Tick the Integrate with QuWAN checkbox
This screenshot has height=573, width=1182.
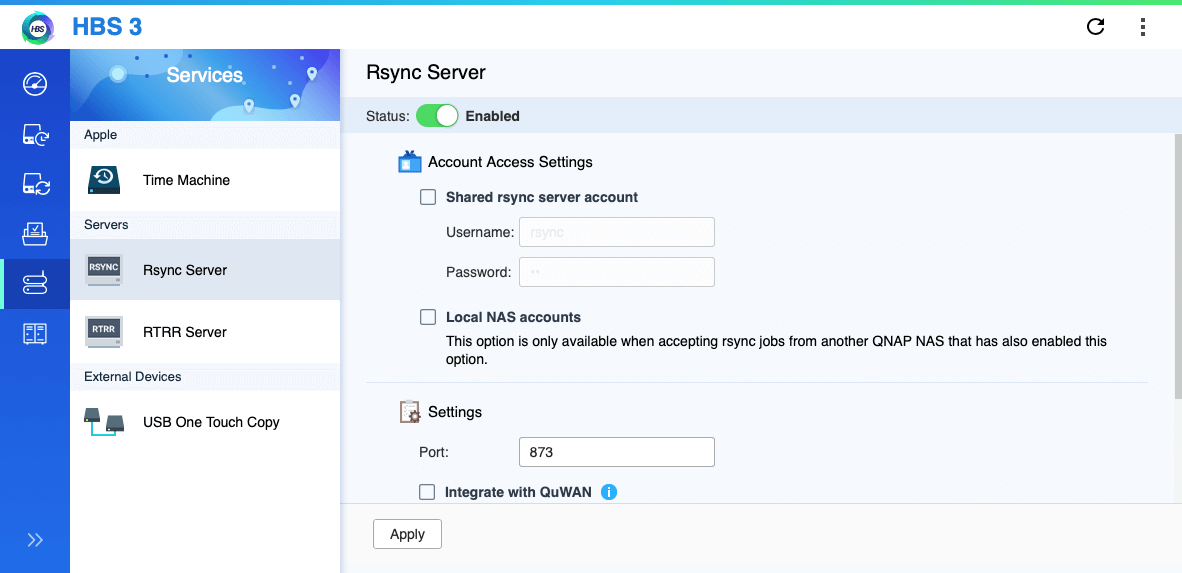[428, 492]
